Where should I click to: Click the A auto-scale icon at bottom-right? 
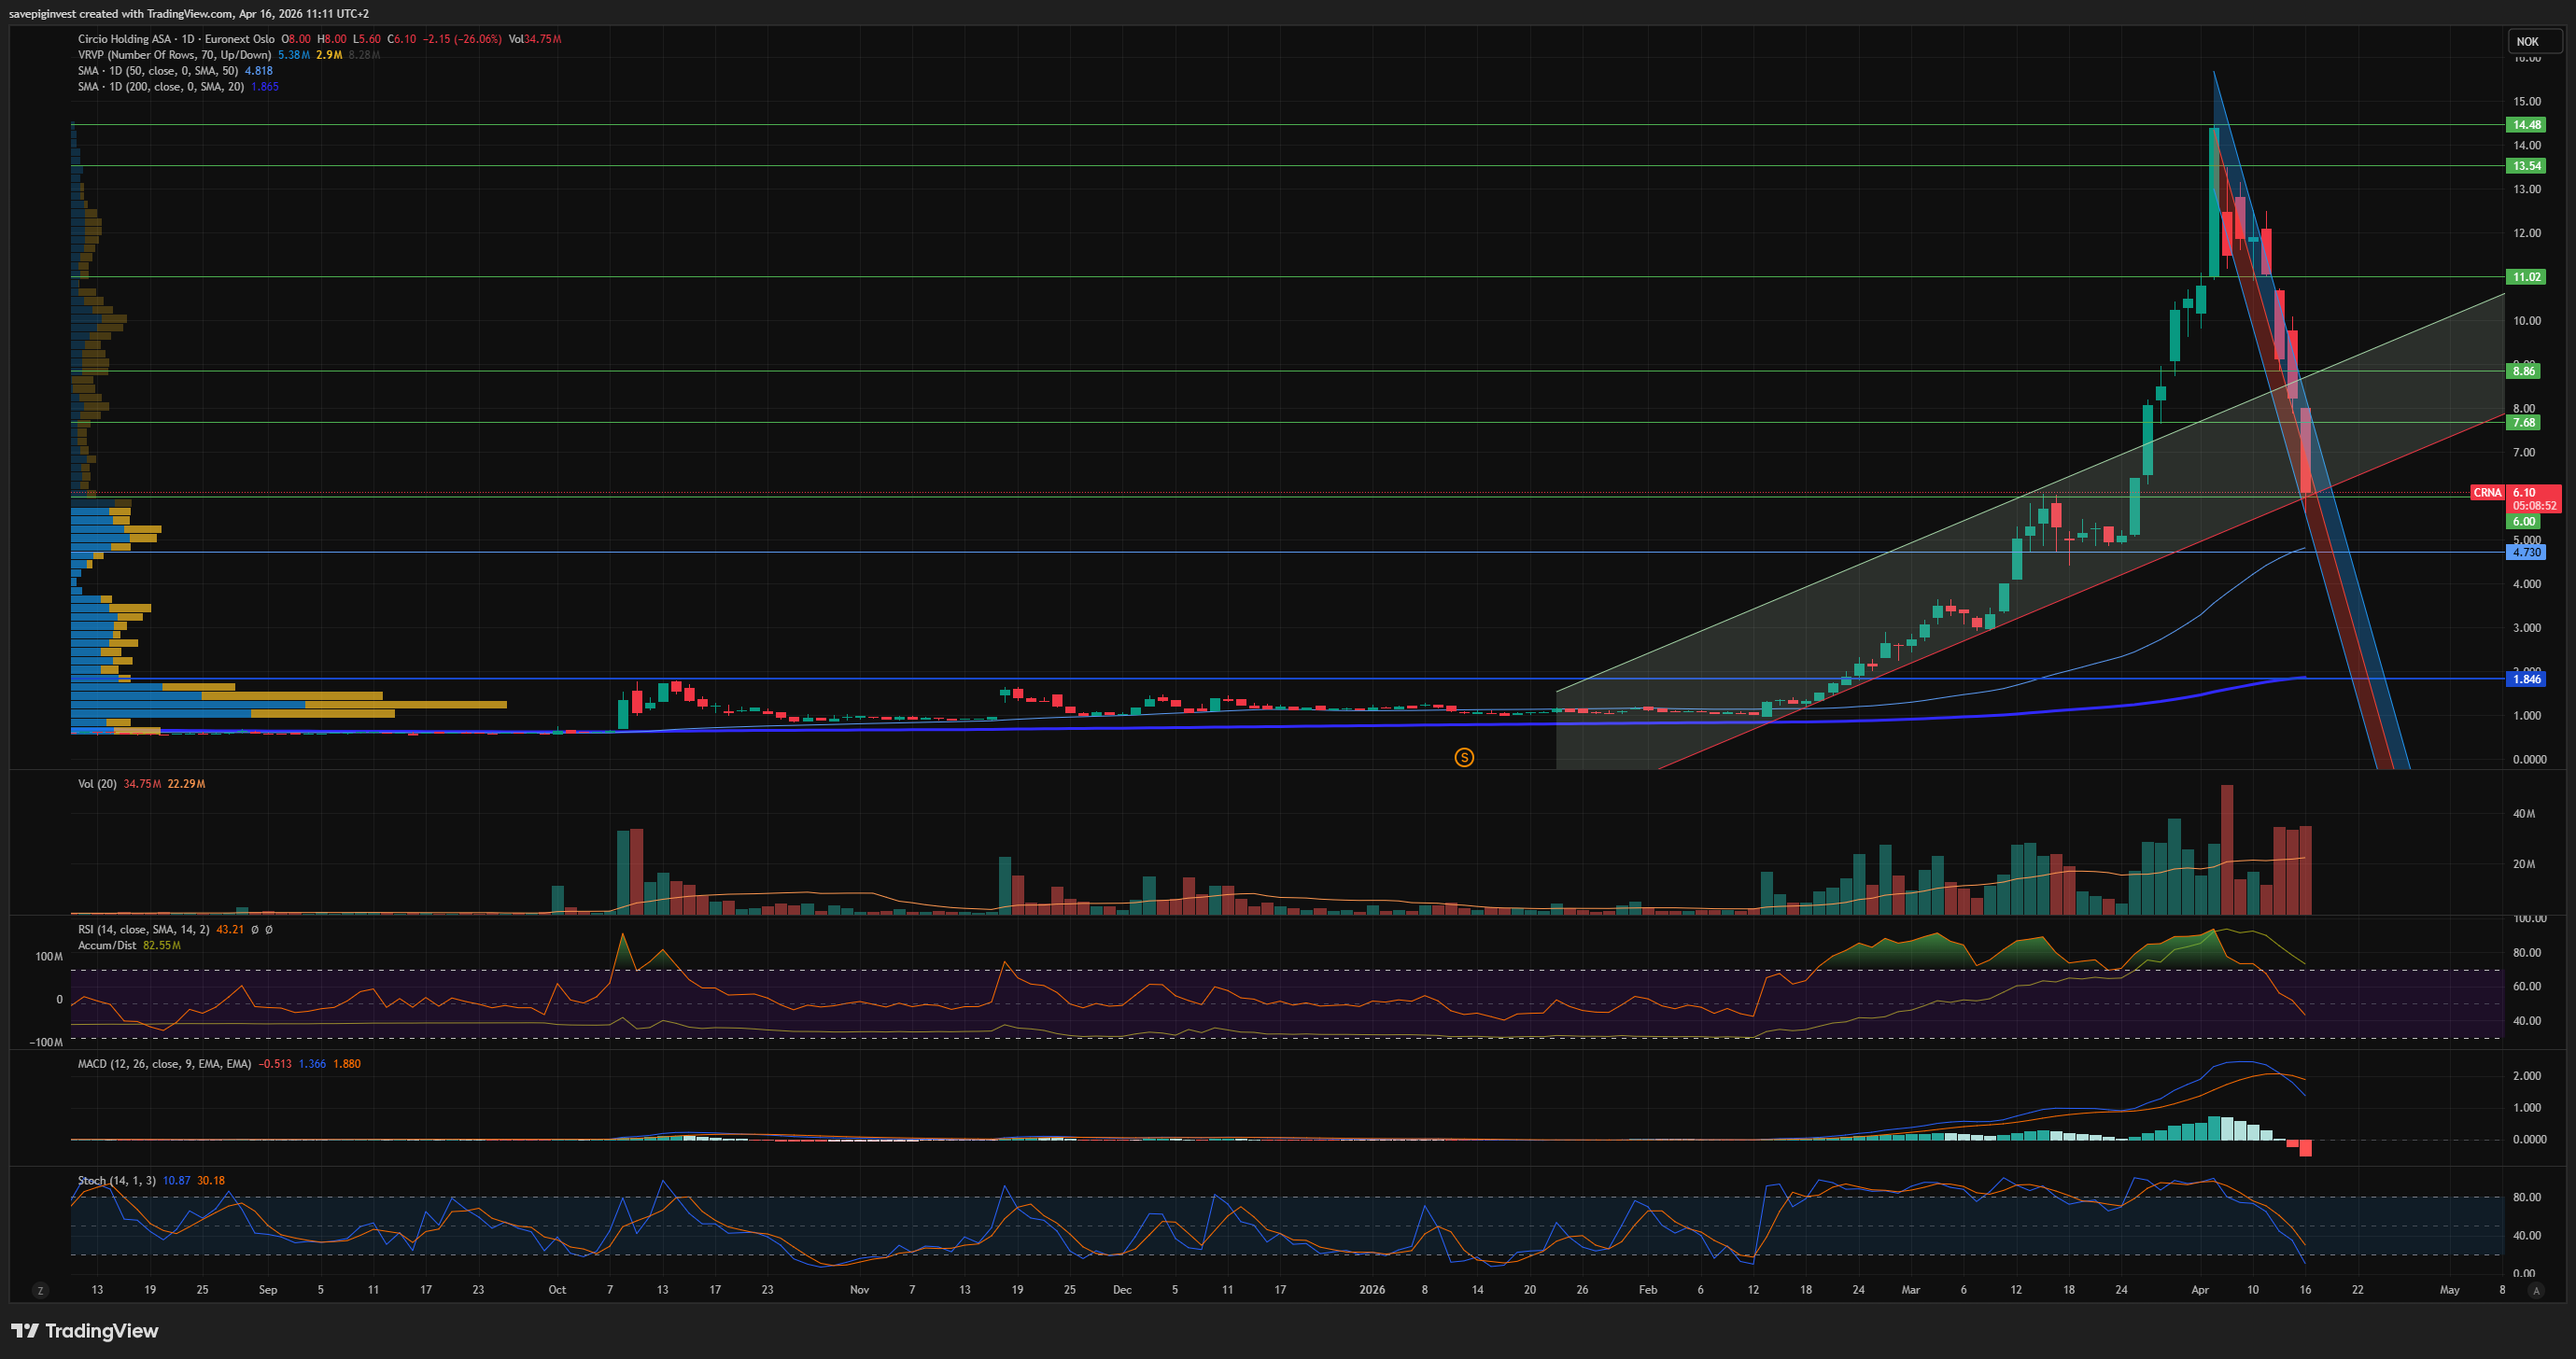tap(2535, 1291)
